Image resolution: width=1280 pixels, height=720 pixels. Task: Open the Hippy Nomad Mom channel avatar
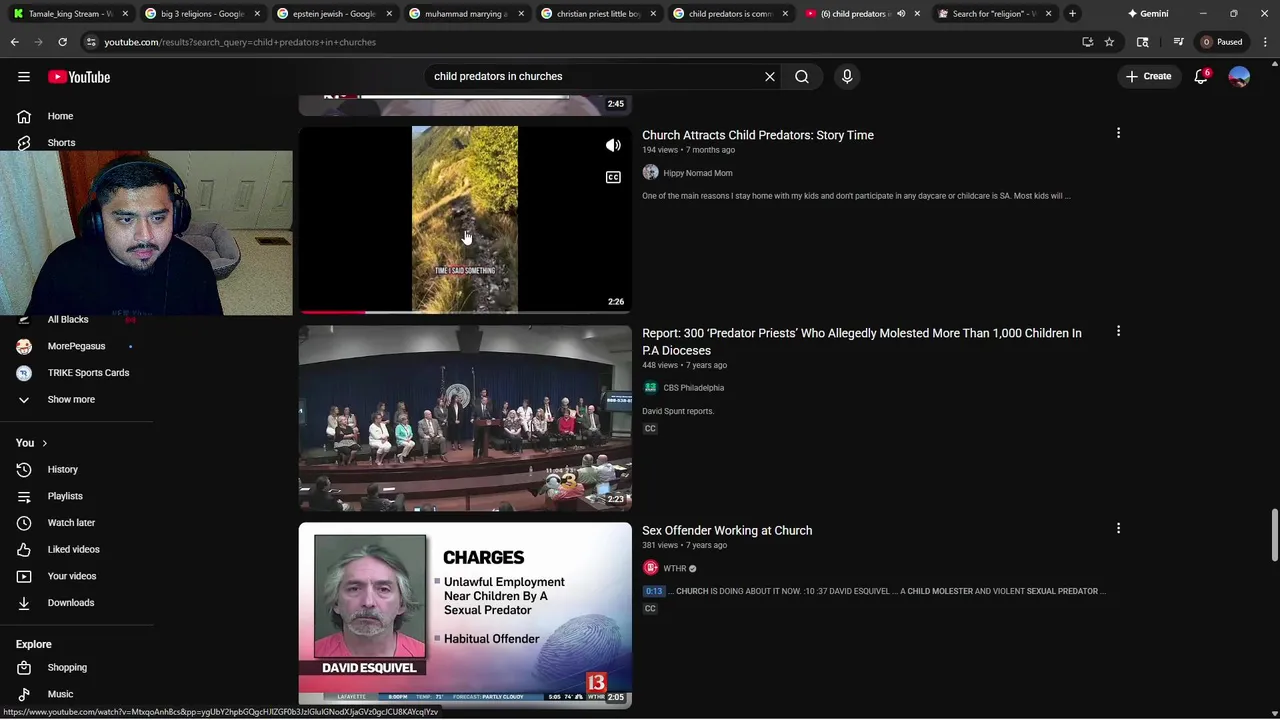[x=650, y=173]
